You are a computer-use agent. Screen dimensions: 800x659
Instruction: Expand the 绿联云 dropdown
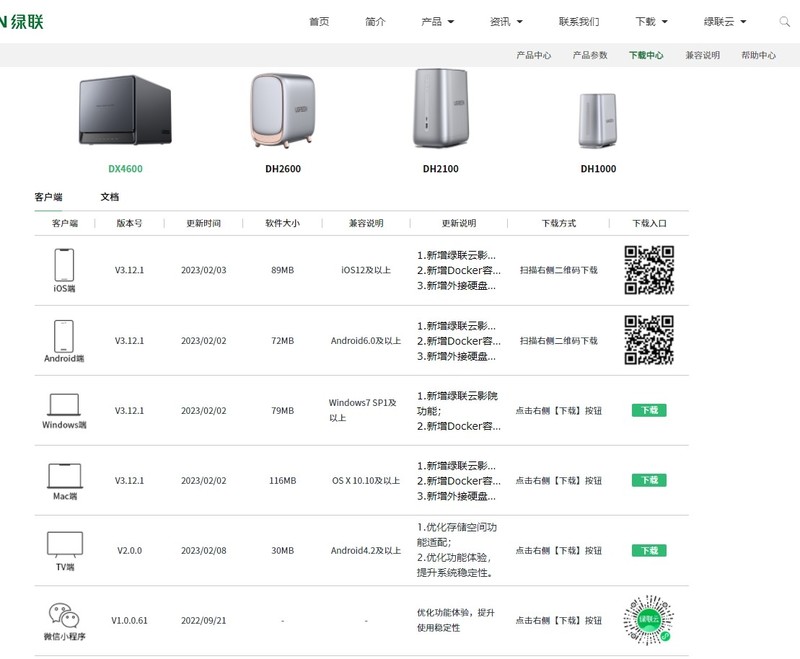click(720, 21)
